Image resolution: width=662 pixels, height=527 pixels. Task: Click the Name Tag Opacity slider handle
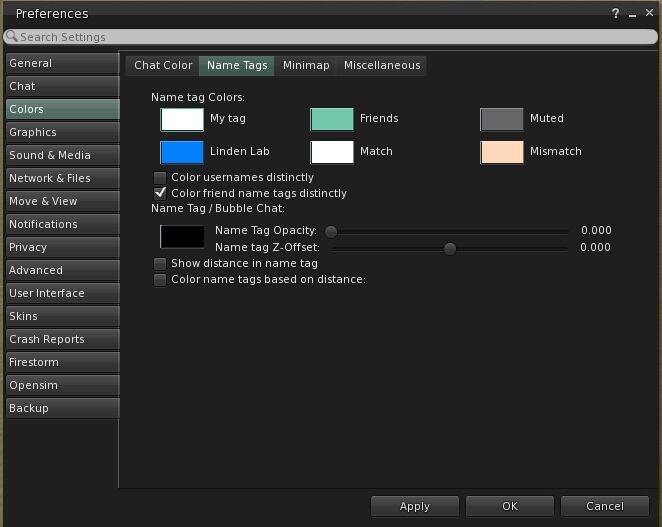[331, 231]
